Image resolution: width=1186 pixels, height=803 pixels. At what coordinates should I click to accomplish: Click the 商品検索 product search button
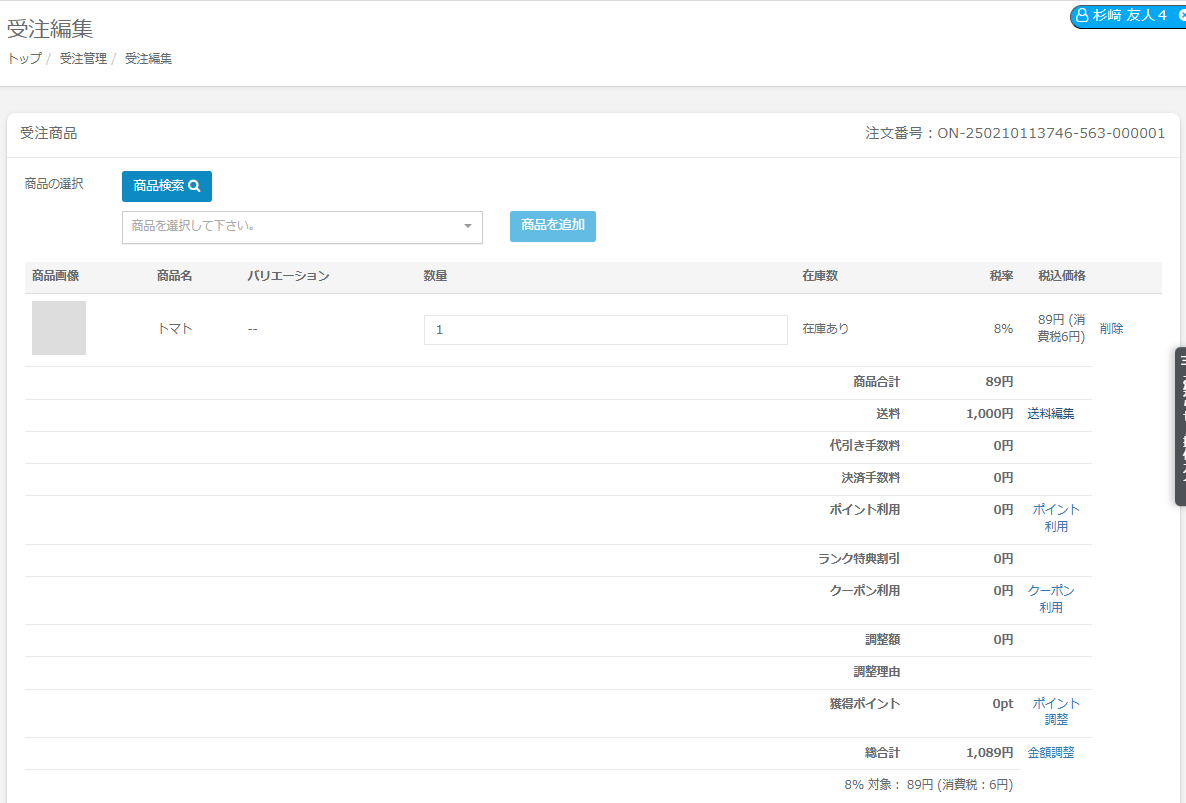167,186
